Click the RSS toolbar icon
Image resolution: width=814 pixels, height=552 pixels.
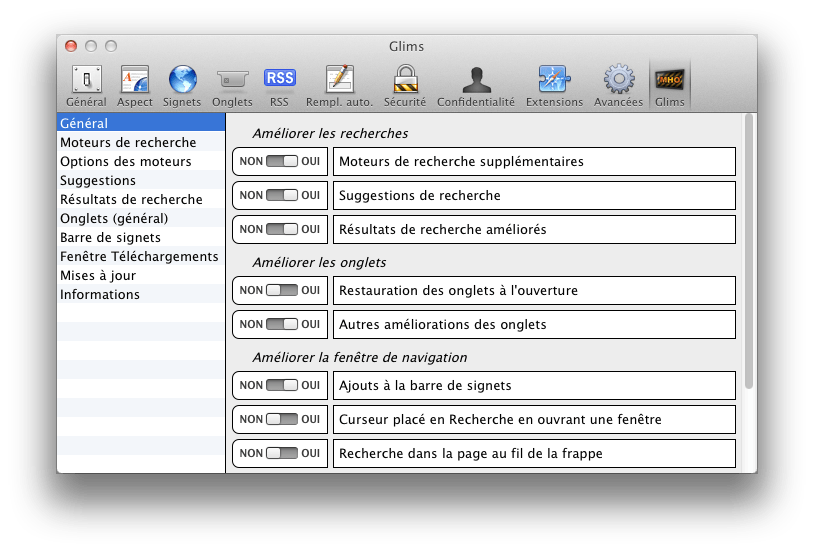(x=279, y=78)
